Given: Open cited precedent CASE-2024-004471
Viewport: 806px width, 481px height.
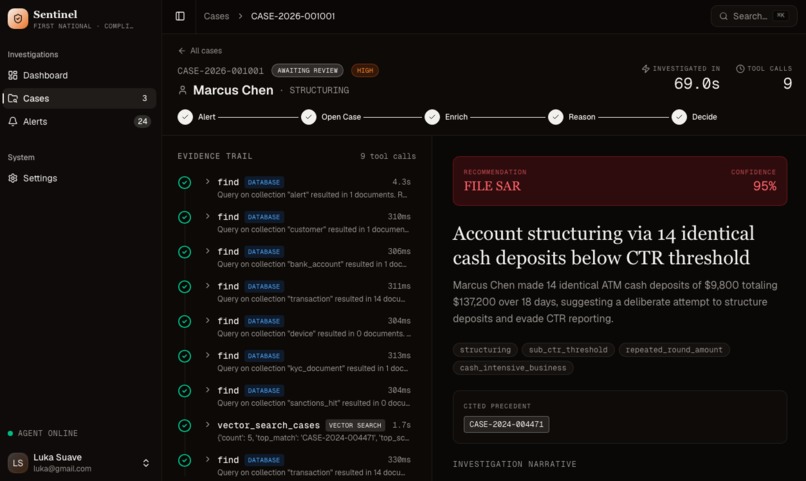Looking at the screenshot, I should (x=506, y=424).
